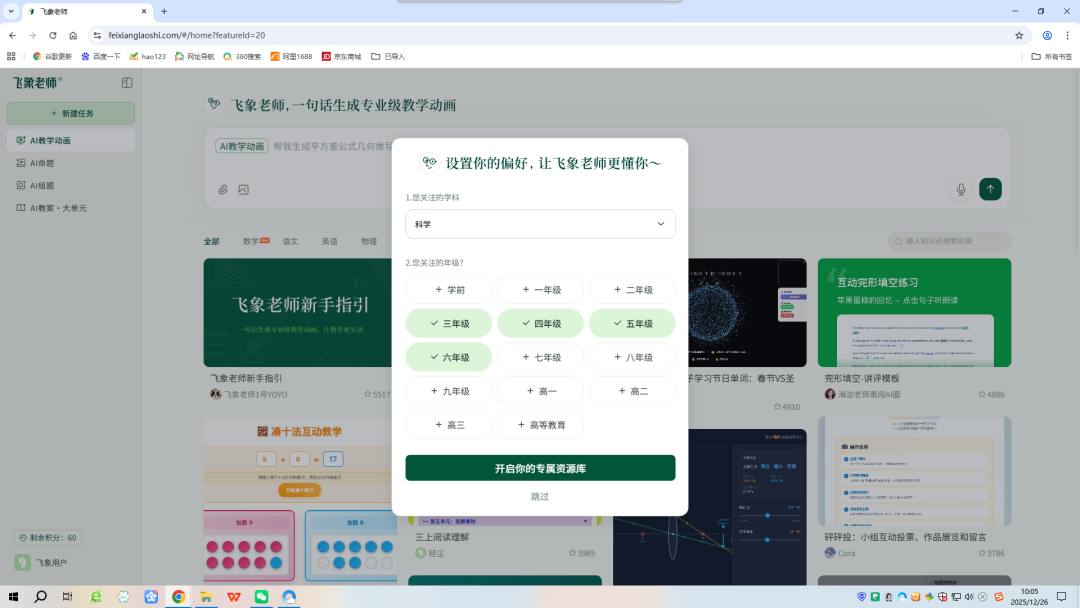Screen dimensions: 1080x608
Task: Click 跳过 to skip preferences setup
Action: pyautogui.click(x=540, y=496)
